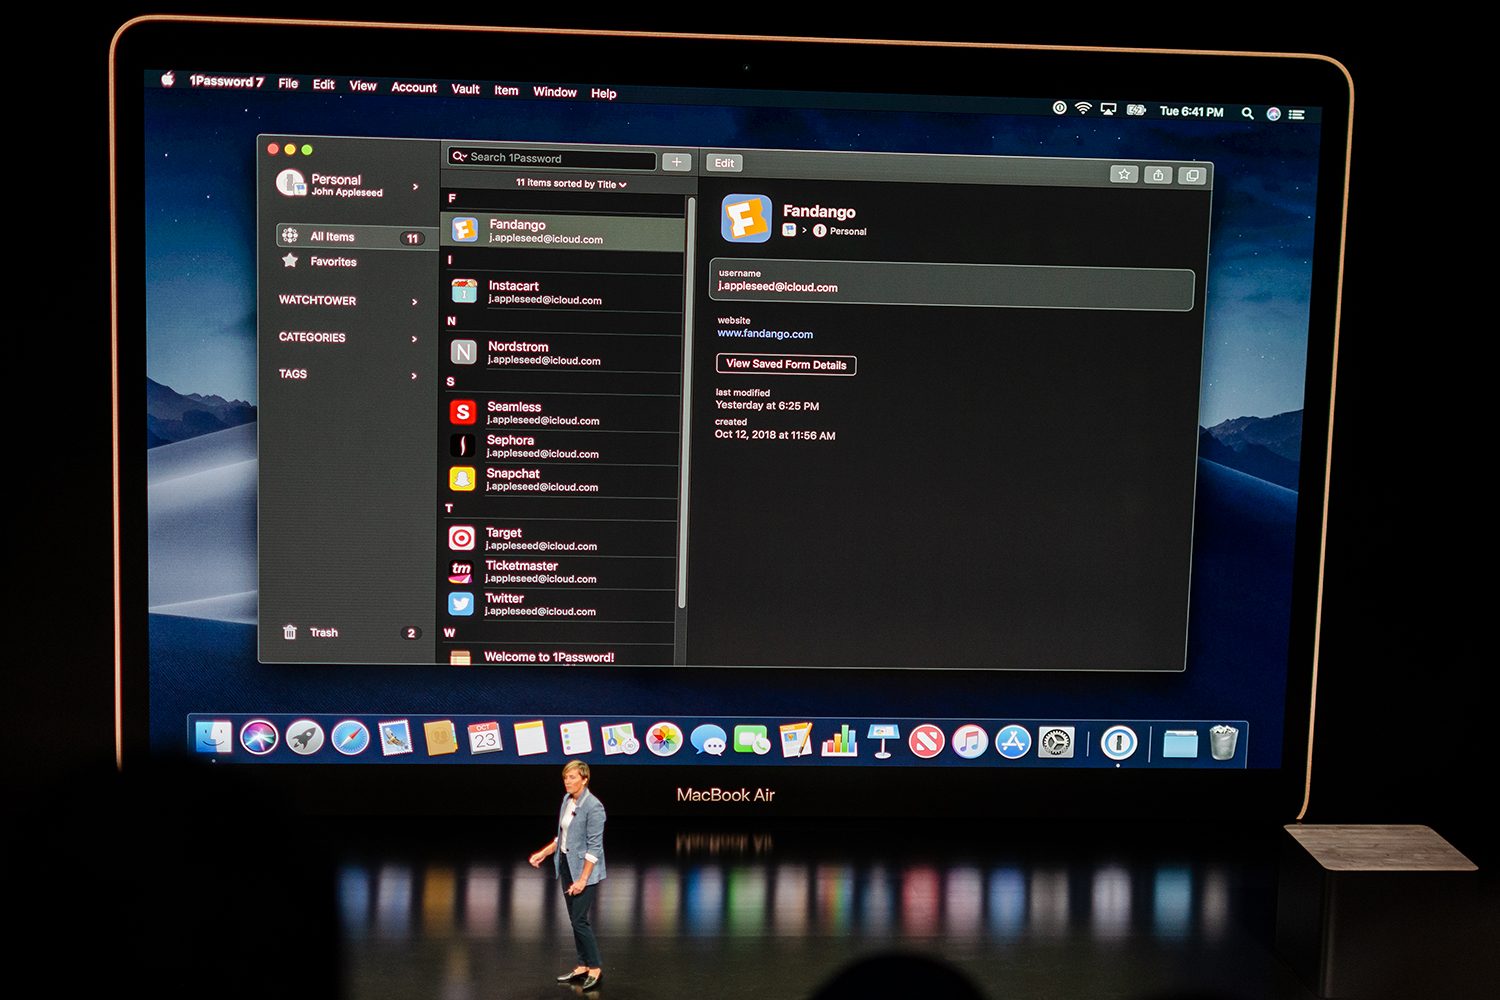The image size is (1500, 1000).
Task: Click the share icon above the detail pane
Action: click(x=1158, y=173)
